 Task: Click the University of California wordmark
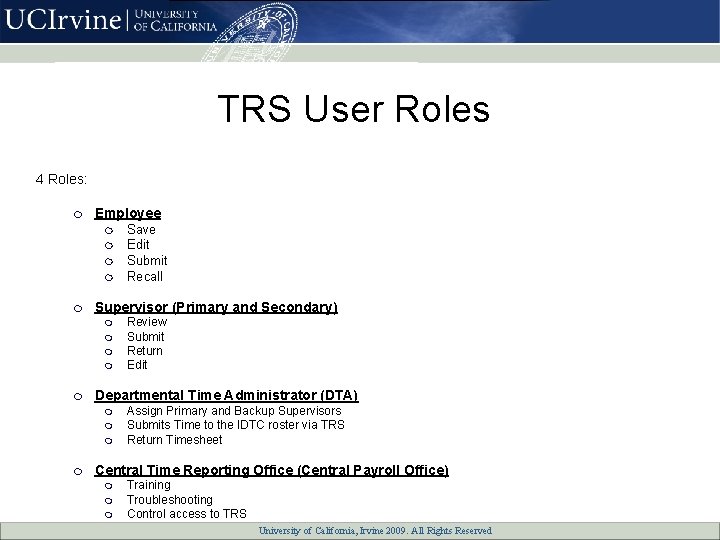point(175,21)
